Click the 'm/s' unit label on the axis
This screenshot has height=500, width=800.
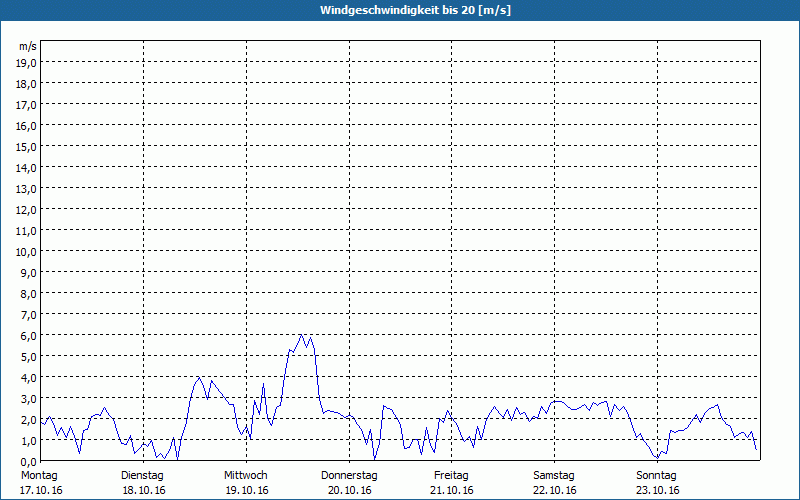28,46
